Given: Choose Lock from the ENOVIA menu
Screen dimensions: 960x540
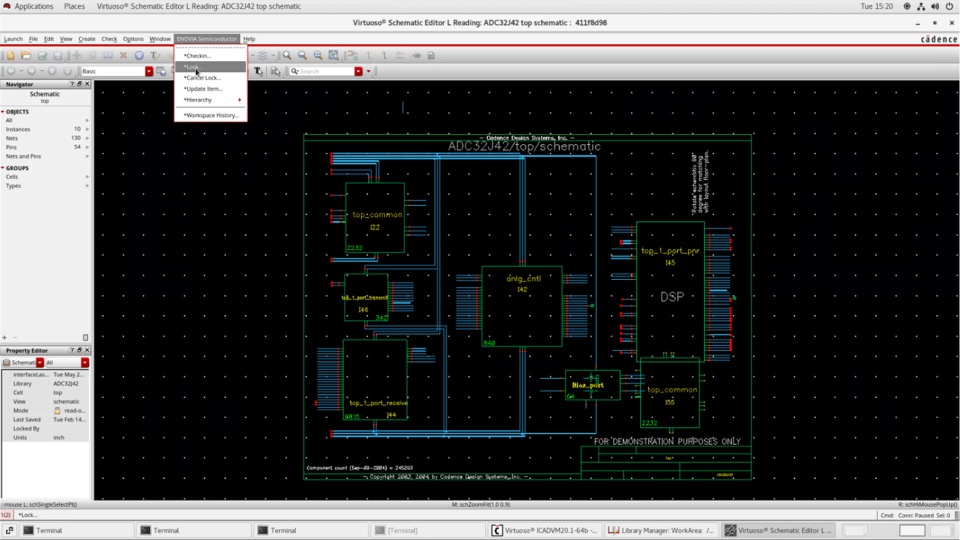Looking at the screenshot, I should click(x=211, y=67).
